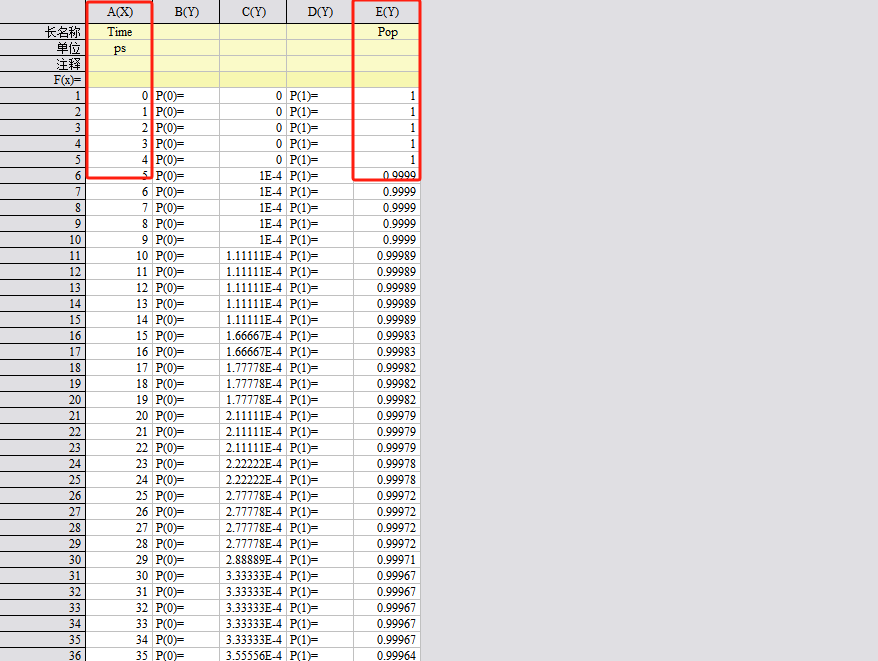The height and width of the screenshot is (661, 878).
Task: Select the D(Y) column header
Action: pos(320,12)
